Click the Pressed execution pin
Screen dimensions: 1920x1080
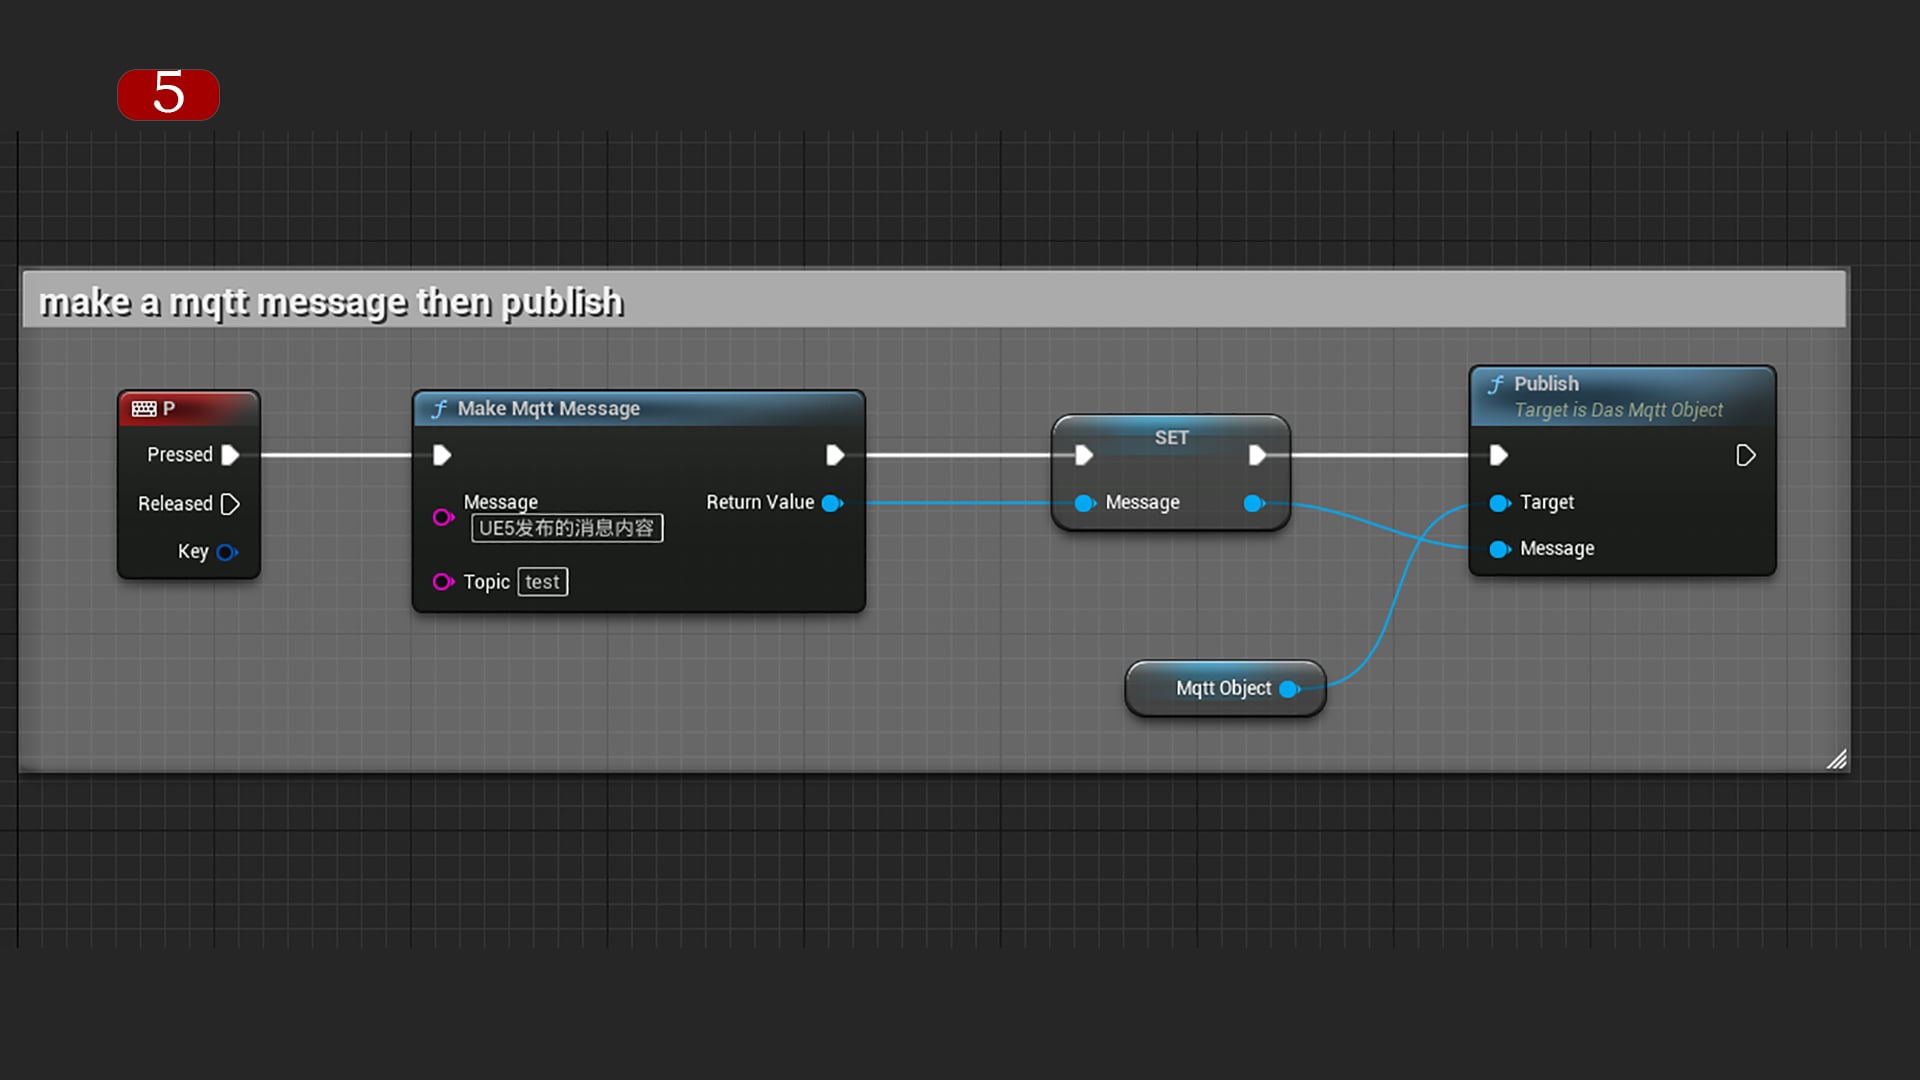click(x=231, y=454)
